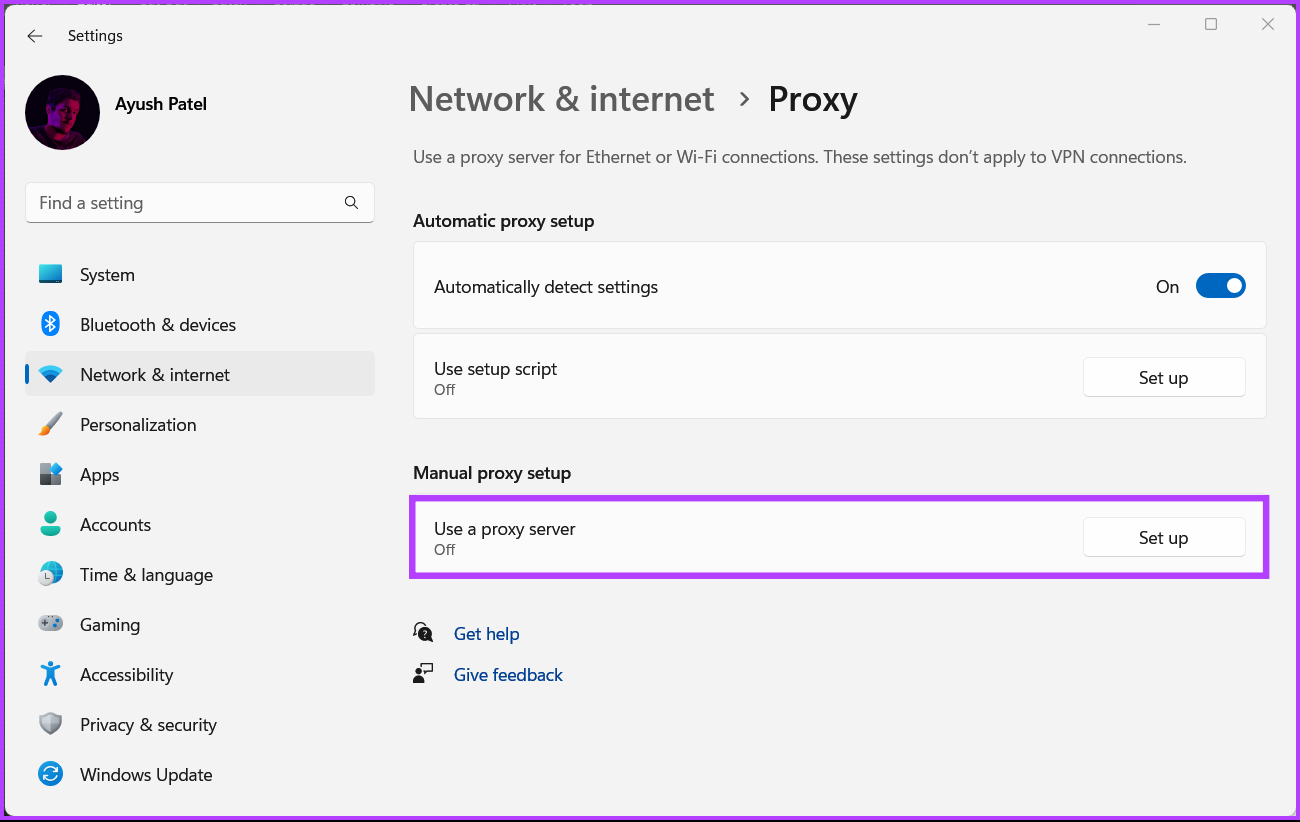Select the System icon in sidebar
The image size is (1300, 822).
[50, 274]
